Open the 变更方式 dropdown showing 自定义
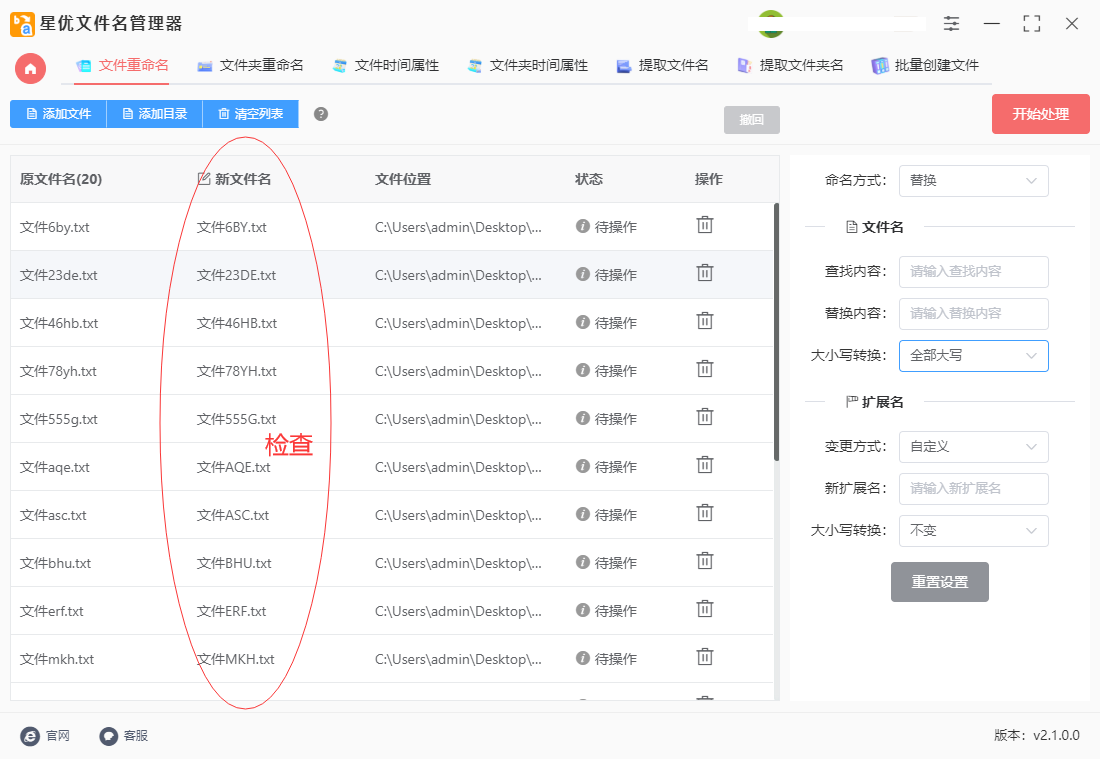The width and height of the screenshot is (1100, 760). pos(973,447)
